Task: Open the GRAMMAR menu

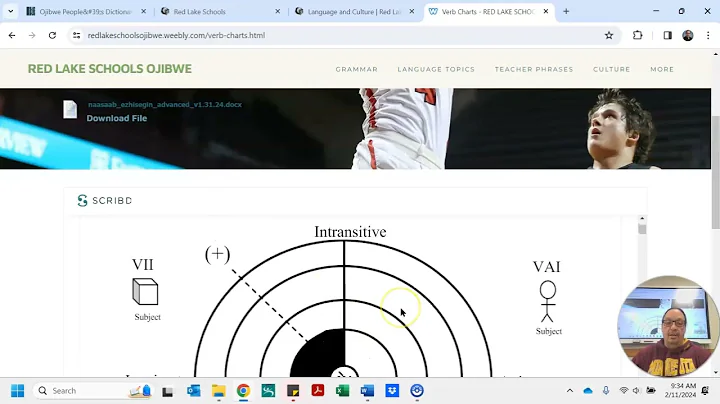Action: point(356,69)
